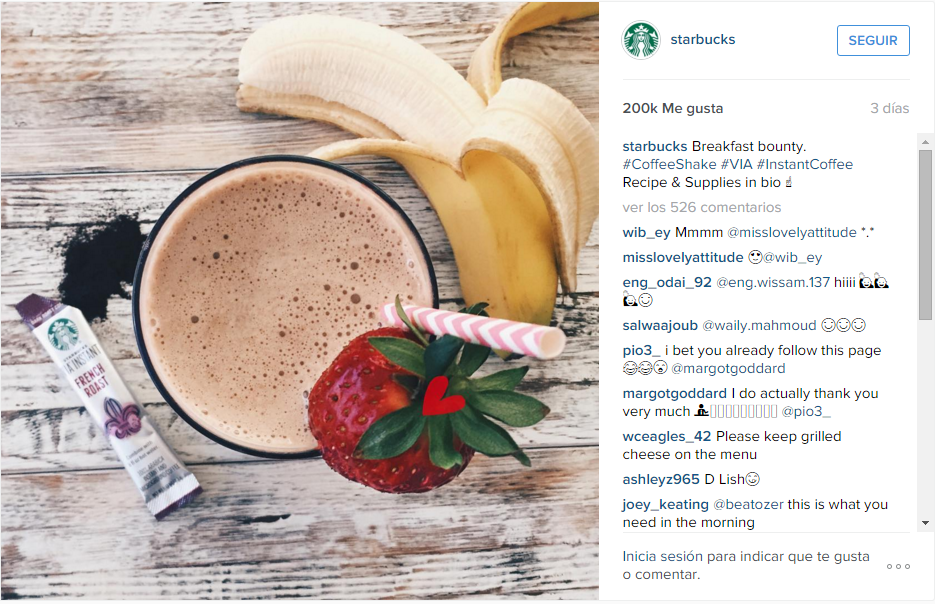The image size is (935, 604).
Task: Open the #CoffeeShake hashtag
Action: 669,165
